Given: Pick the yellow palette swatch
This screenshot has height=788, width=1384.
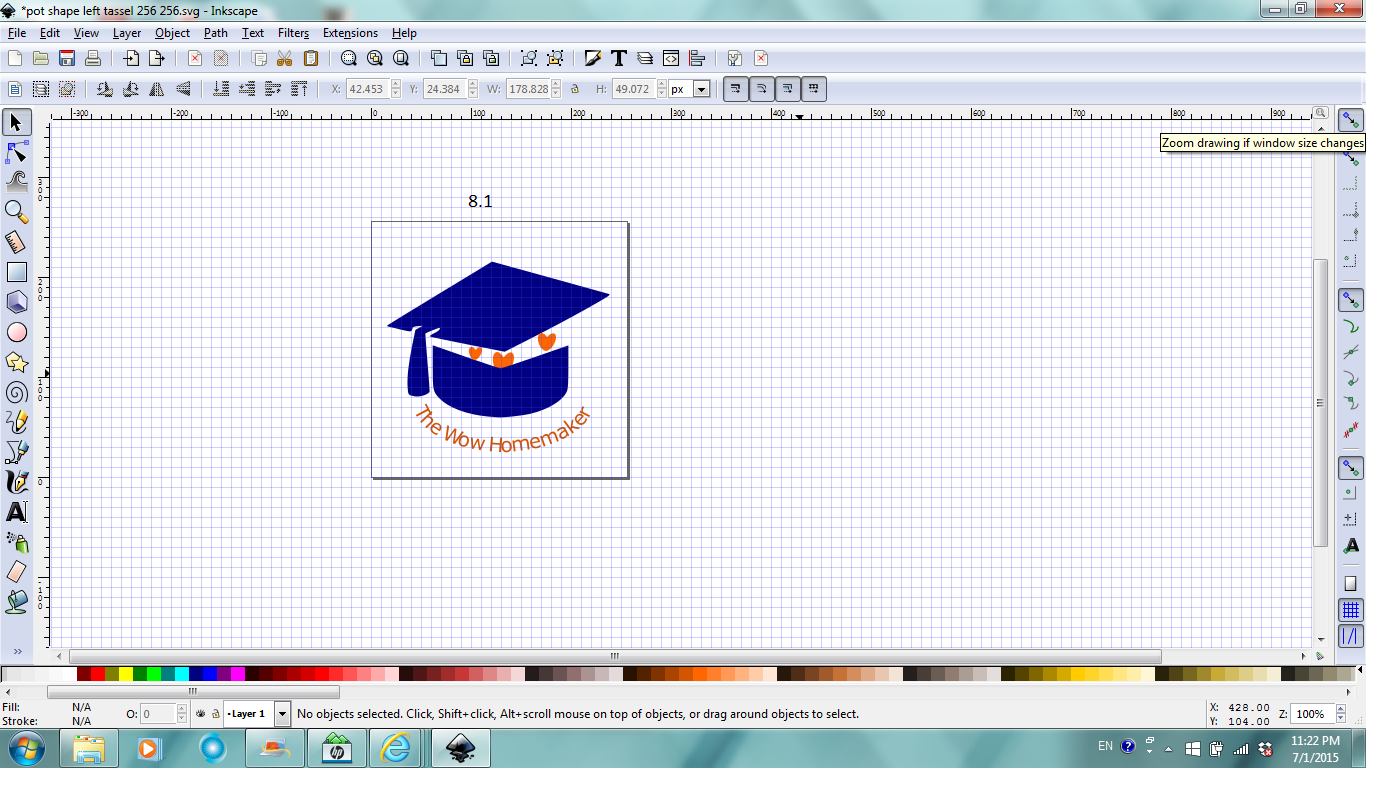Looking at the screenshot, I should (x=126, y=674).
